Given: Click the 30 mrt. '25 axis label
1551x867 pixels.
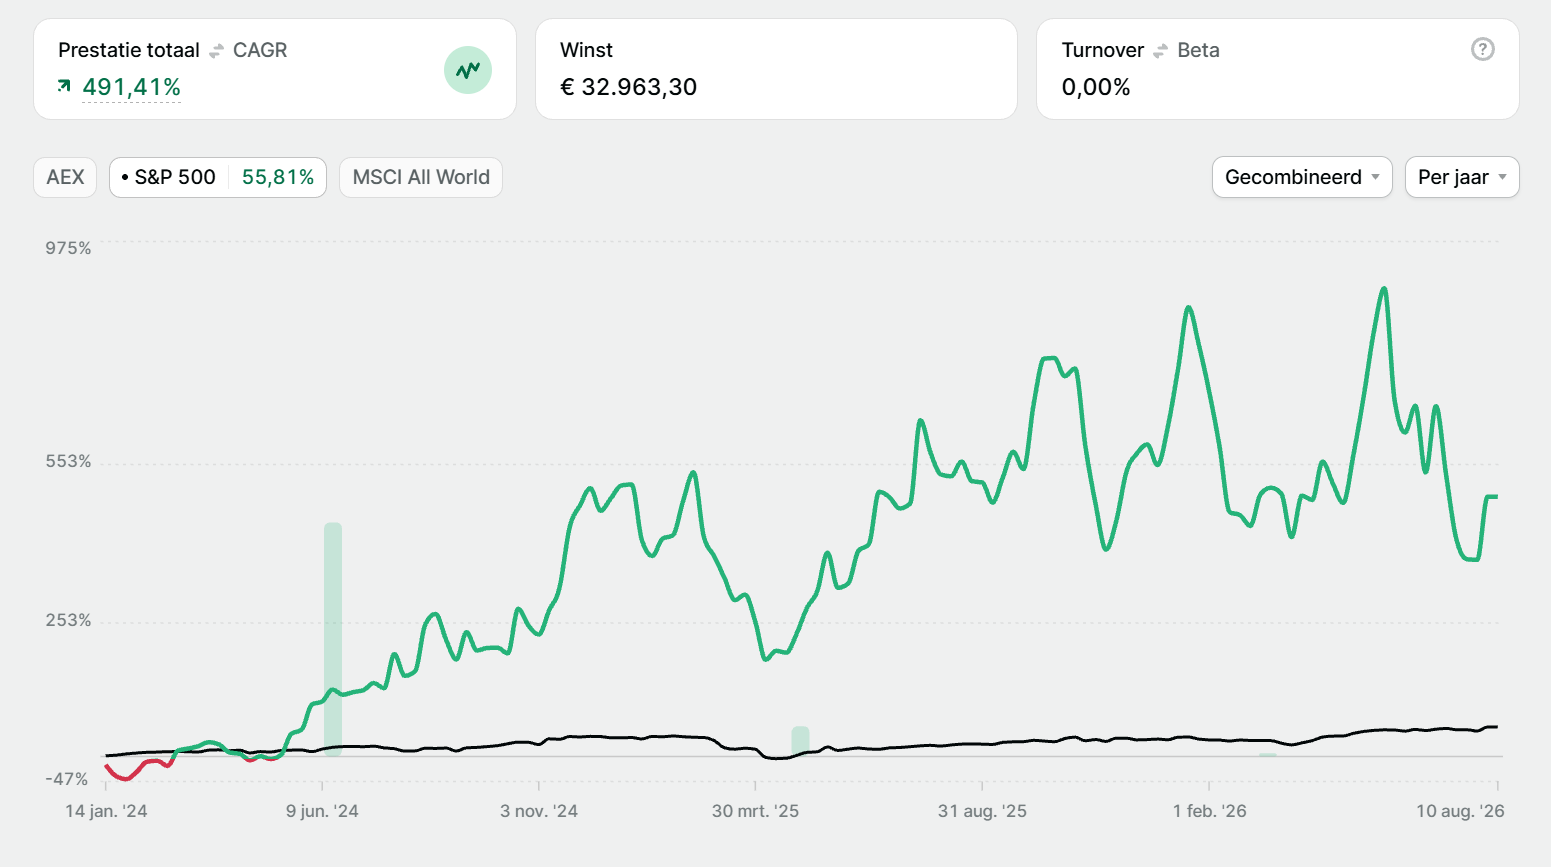Looking at the screenshot, I should point(755,811).
